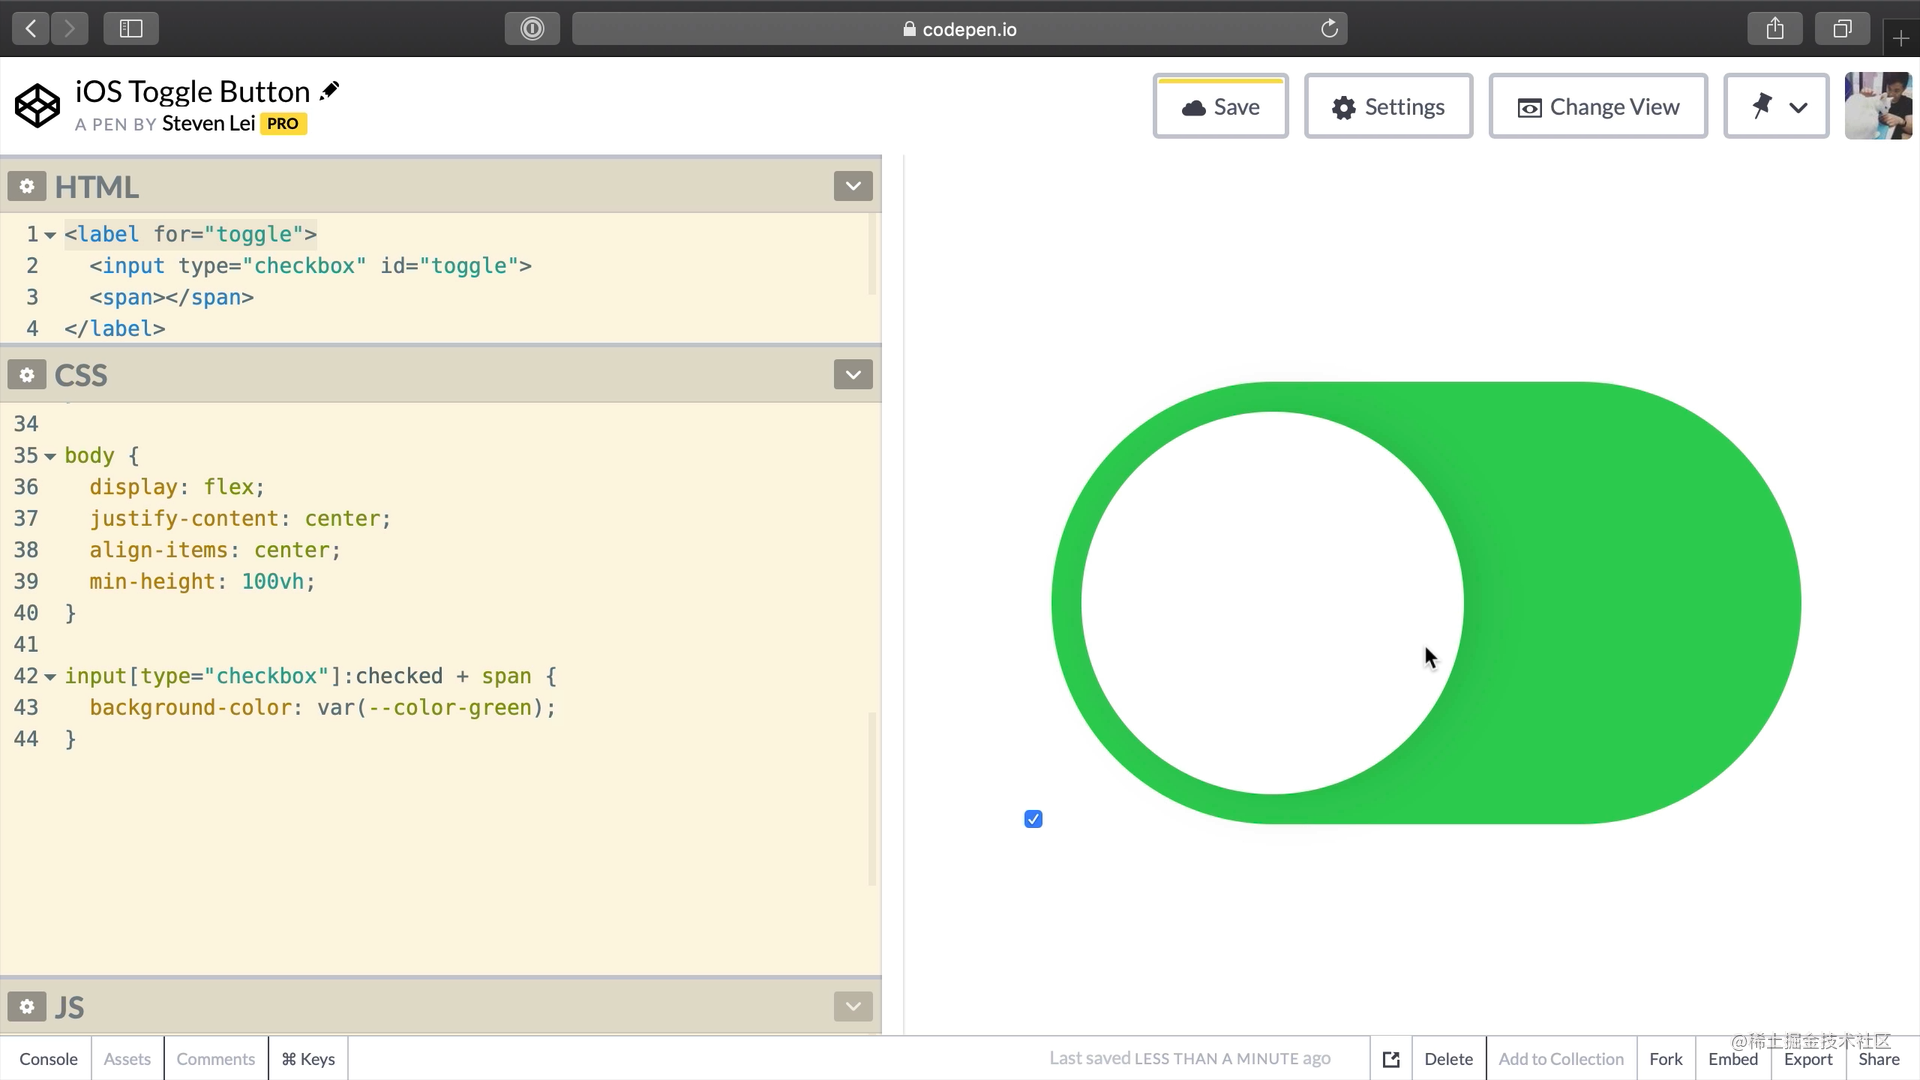Screen dimensions: 1920x1080
Task: Click the CSS panel settings gear icon
Action: point(26,375)
